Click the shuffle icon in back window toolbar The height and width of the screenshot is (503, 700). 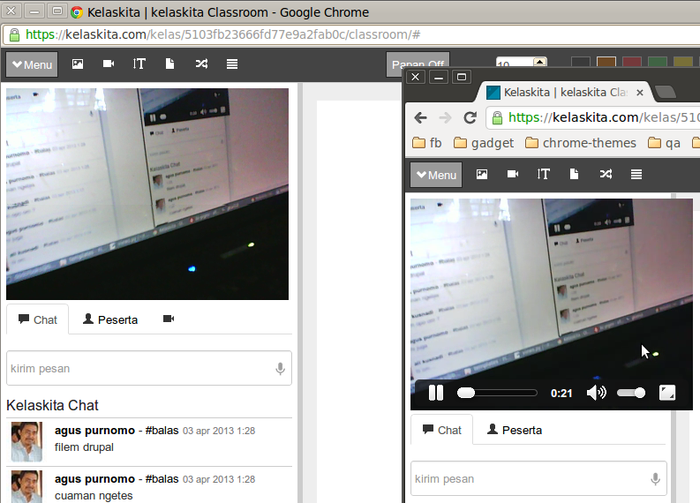tap(201, 64)
